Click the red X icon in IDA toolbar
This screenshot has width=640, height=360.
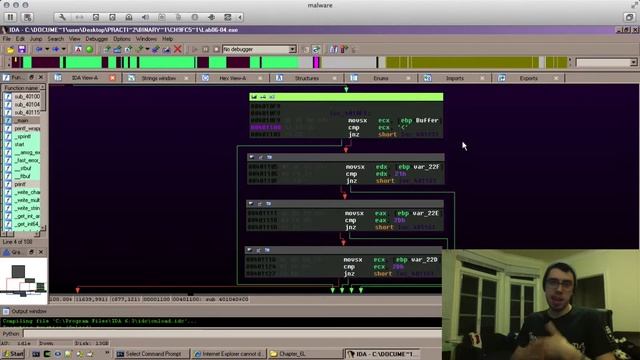(x=178, y=49)
